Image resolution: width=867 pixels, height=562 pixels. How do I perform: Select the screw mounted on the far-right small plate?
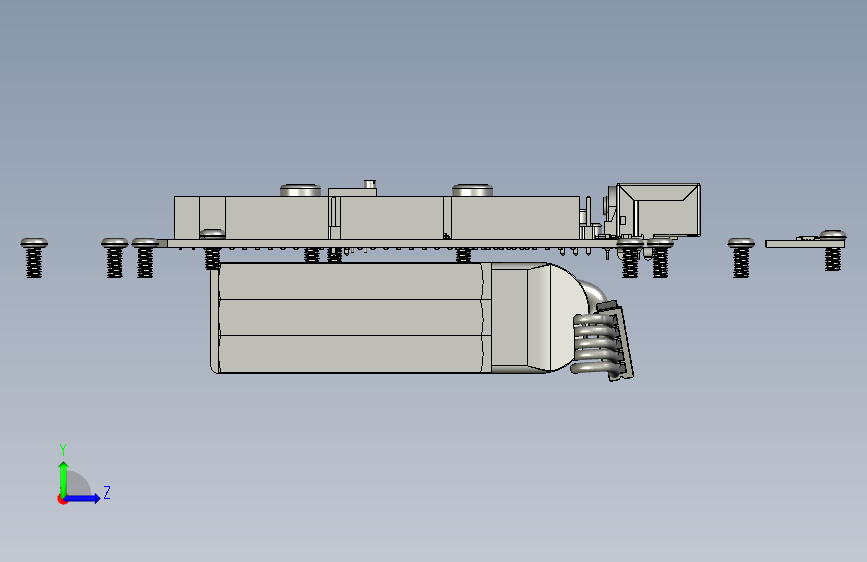click(833, 250)
